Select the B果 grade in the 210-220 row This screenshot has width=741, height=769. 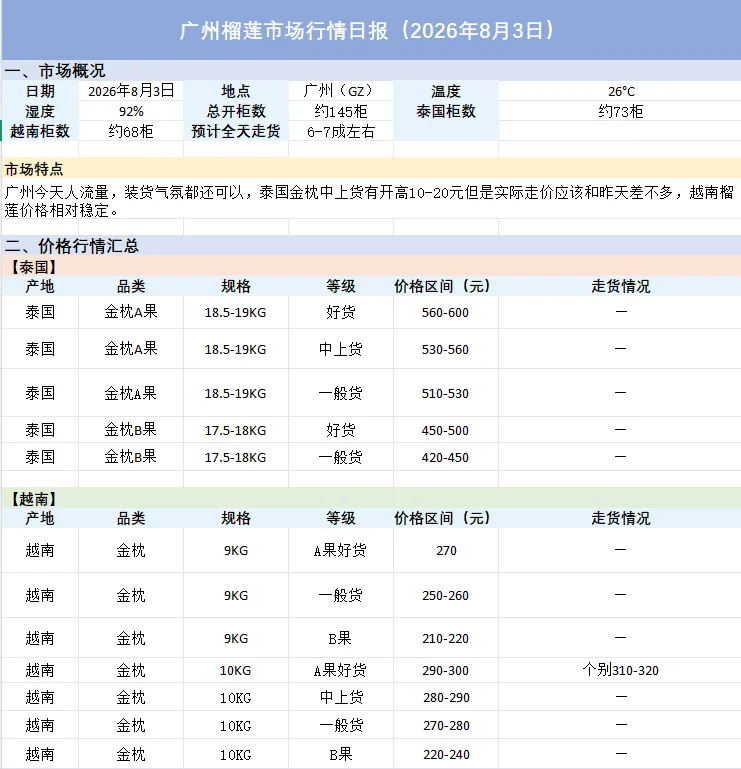340,638
